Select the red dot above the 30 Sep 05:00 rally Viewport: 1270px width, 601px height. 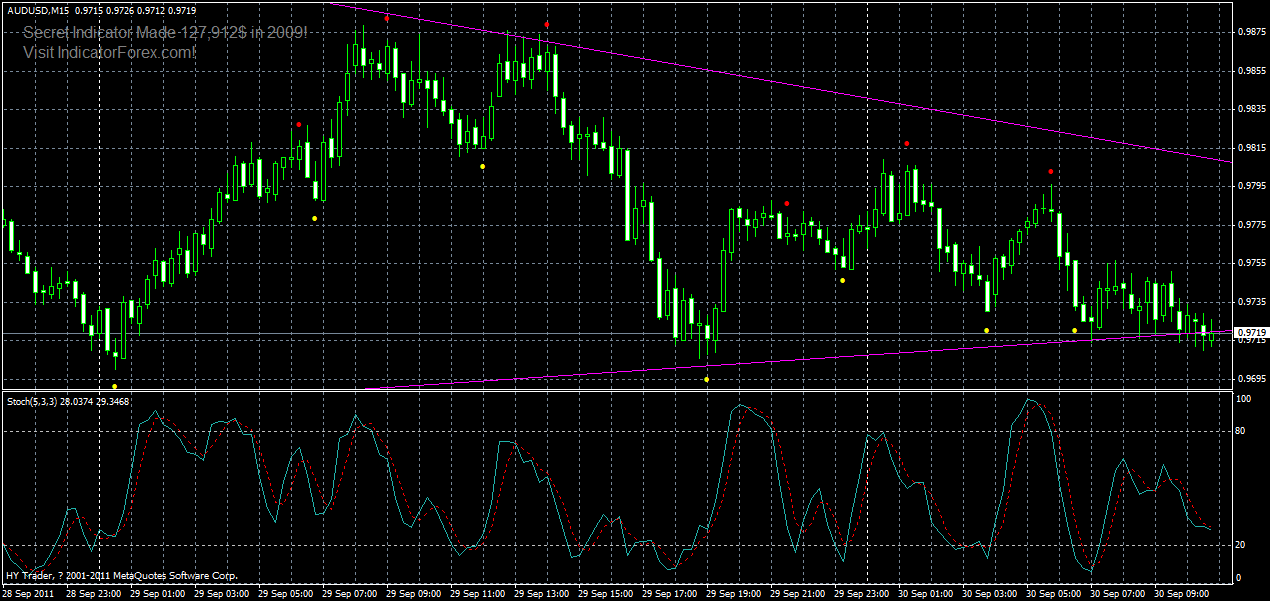(x=1050, y=171)
